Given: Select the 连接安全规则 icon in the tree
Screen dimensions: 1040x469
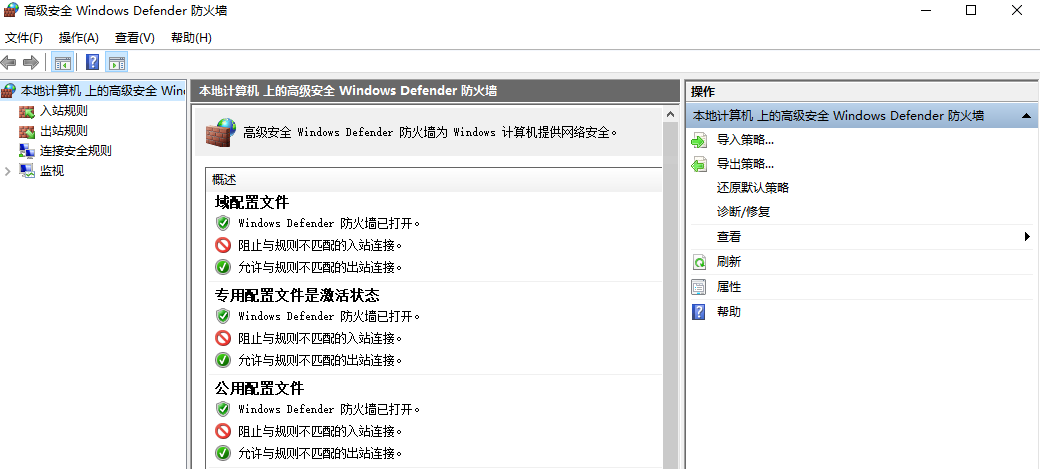Looking at the screenshot, I should (x=27, y=151).
